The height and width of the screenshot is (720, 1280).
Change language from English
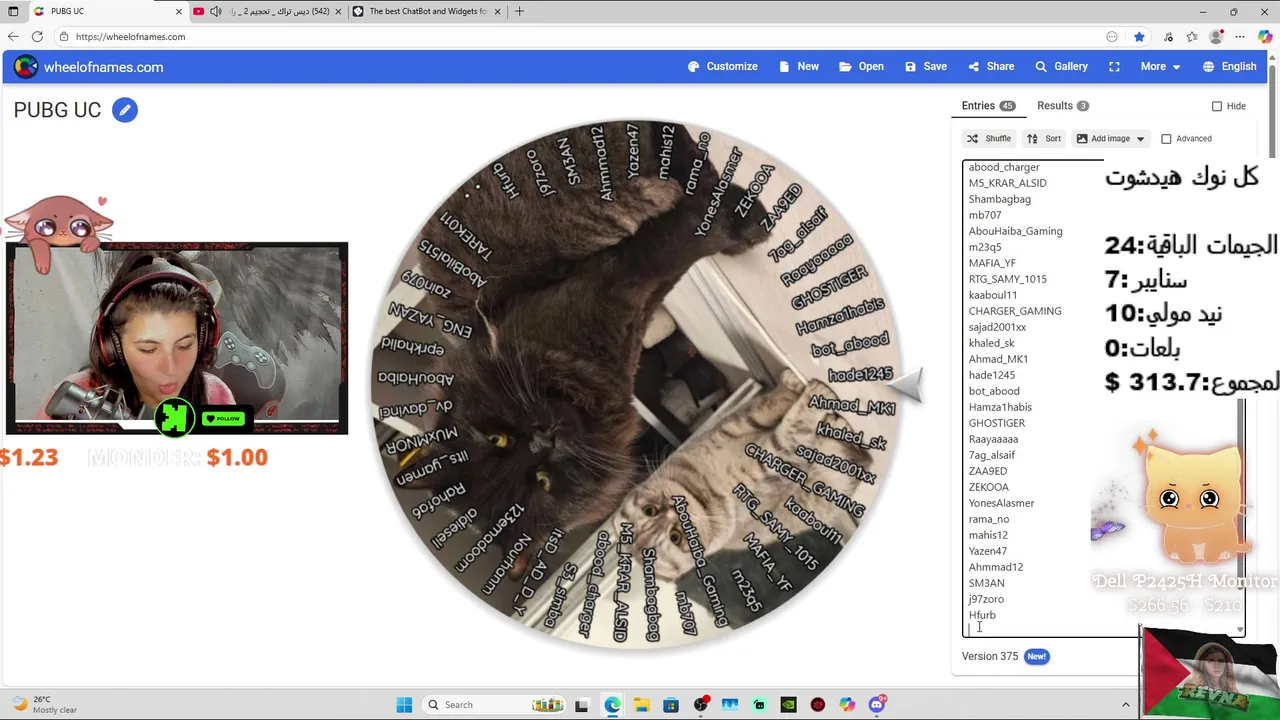(x=1229, y=67)
